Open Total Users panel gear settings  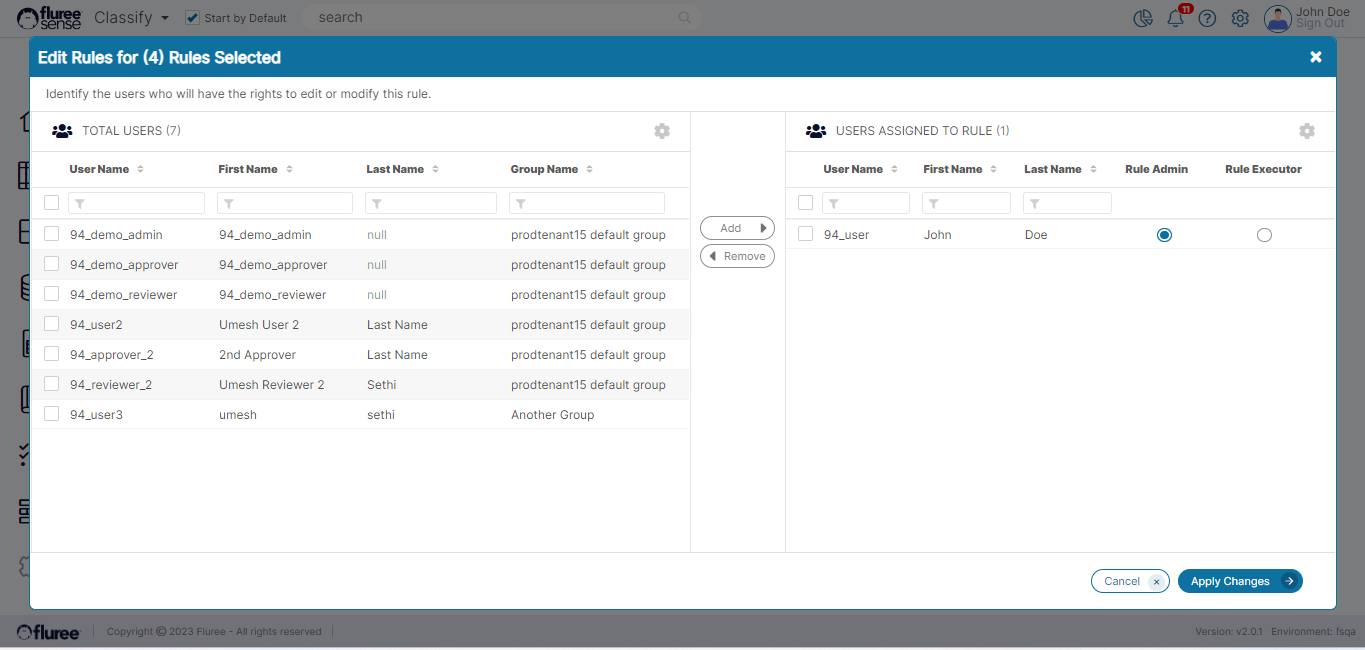pos(662,131)
